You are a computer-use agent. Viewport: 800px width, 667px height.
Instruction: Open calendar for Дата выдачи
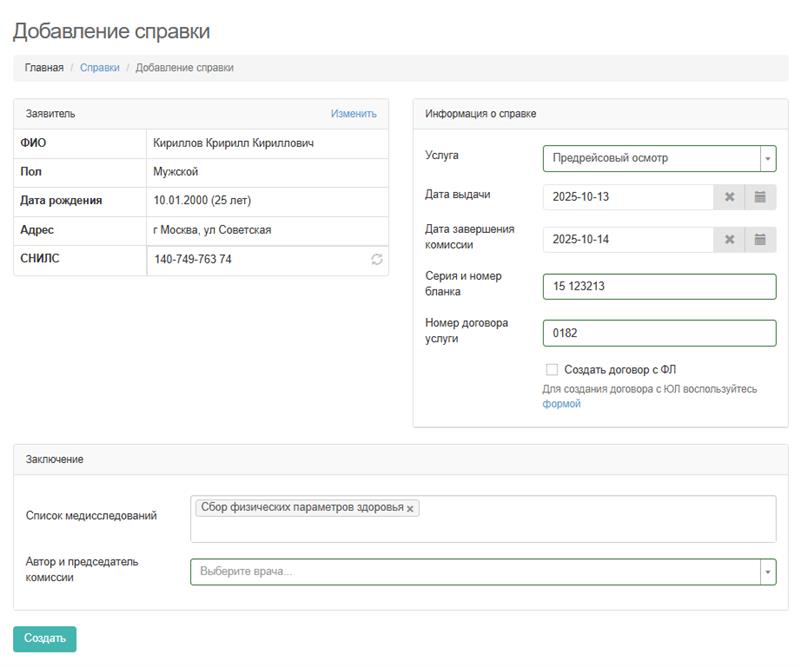(x=760, y=197)
